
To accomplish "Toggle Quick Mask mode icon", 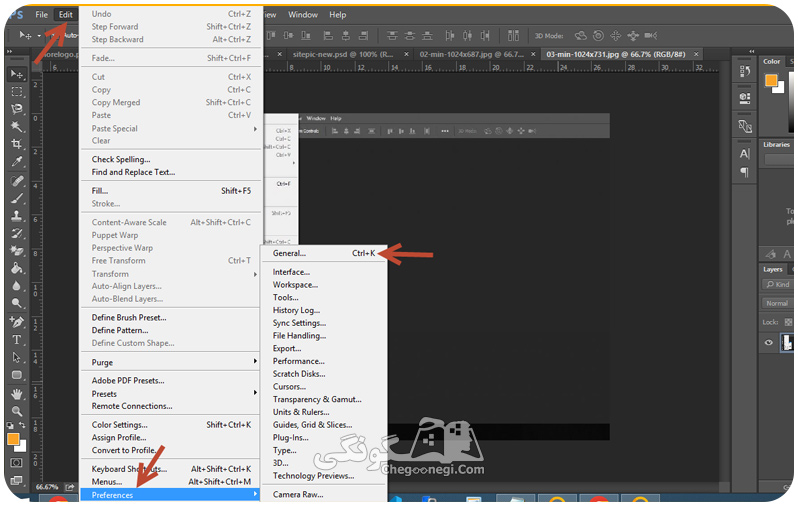I will [16, 463].
